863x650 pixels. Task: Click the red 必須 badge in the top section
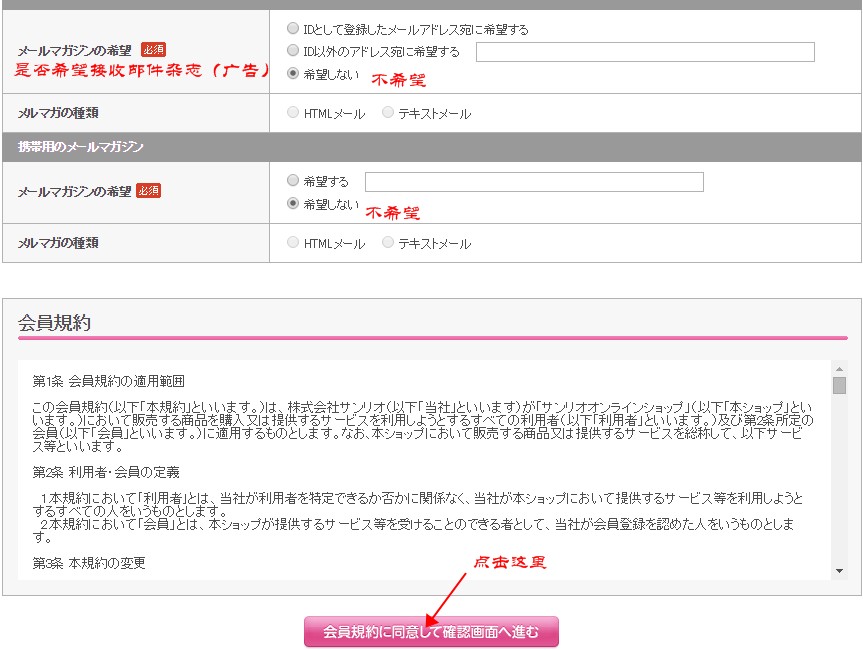[153, 49]
